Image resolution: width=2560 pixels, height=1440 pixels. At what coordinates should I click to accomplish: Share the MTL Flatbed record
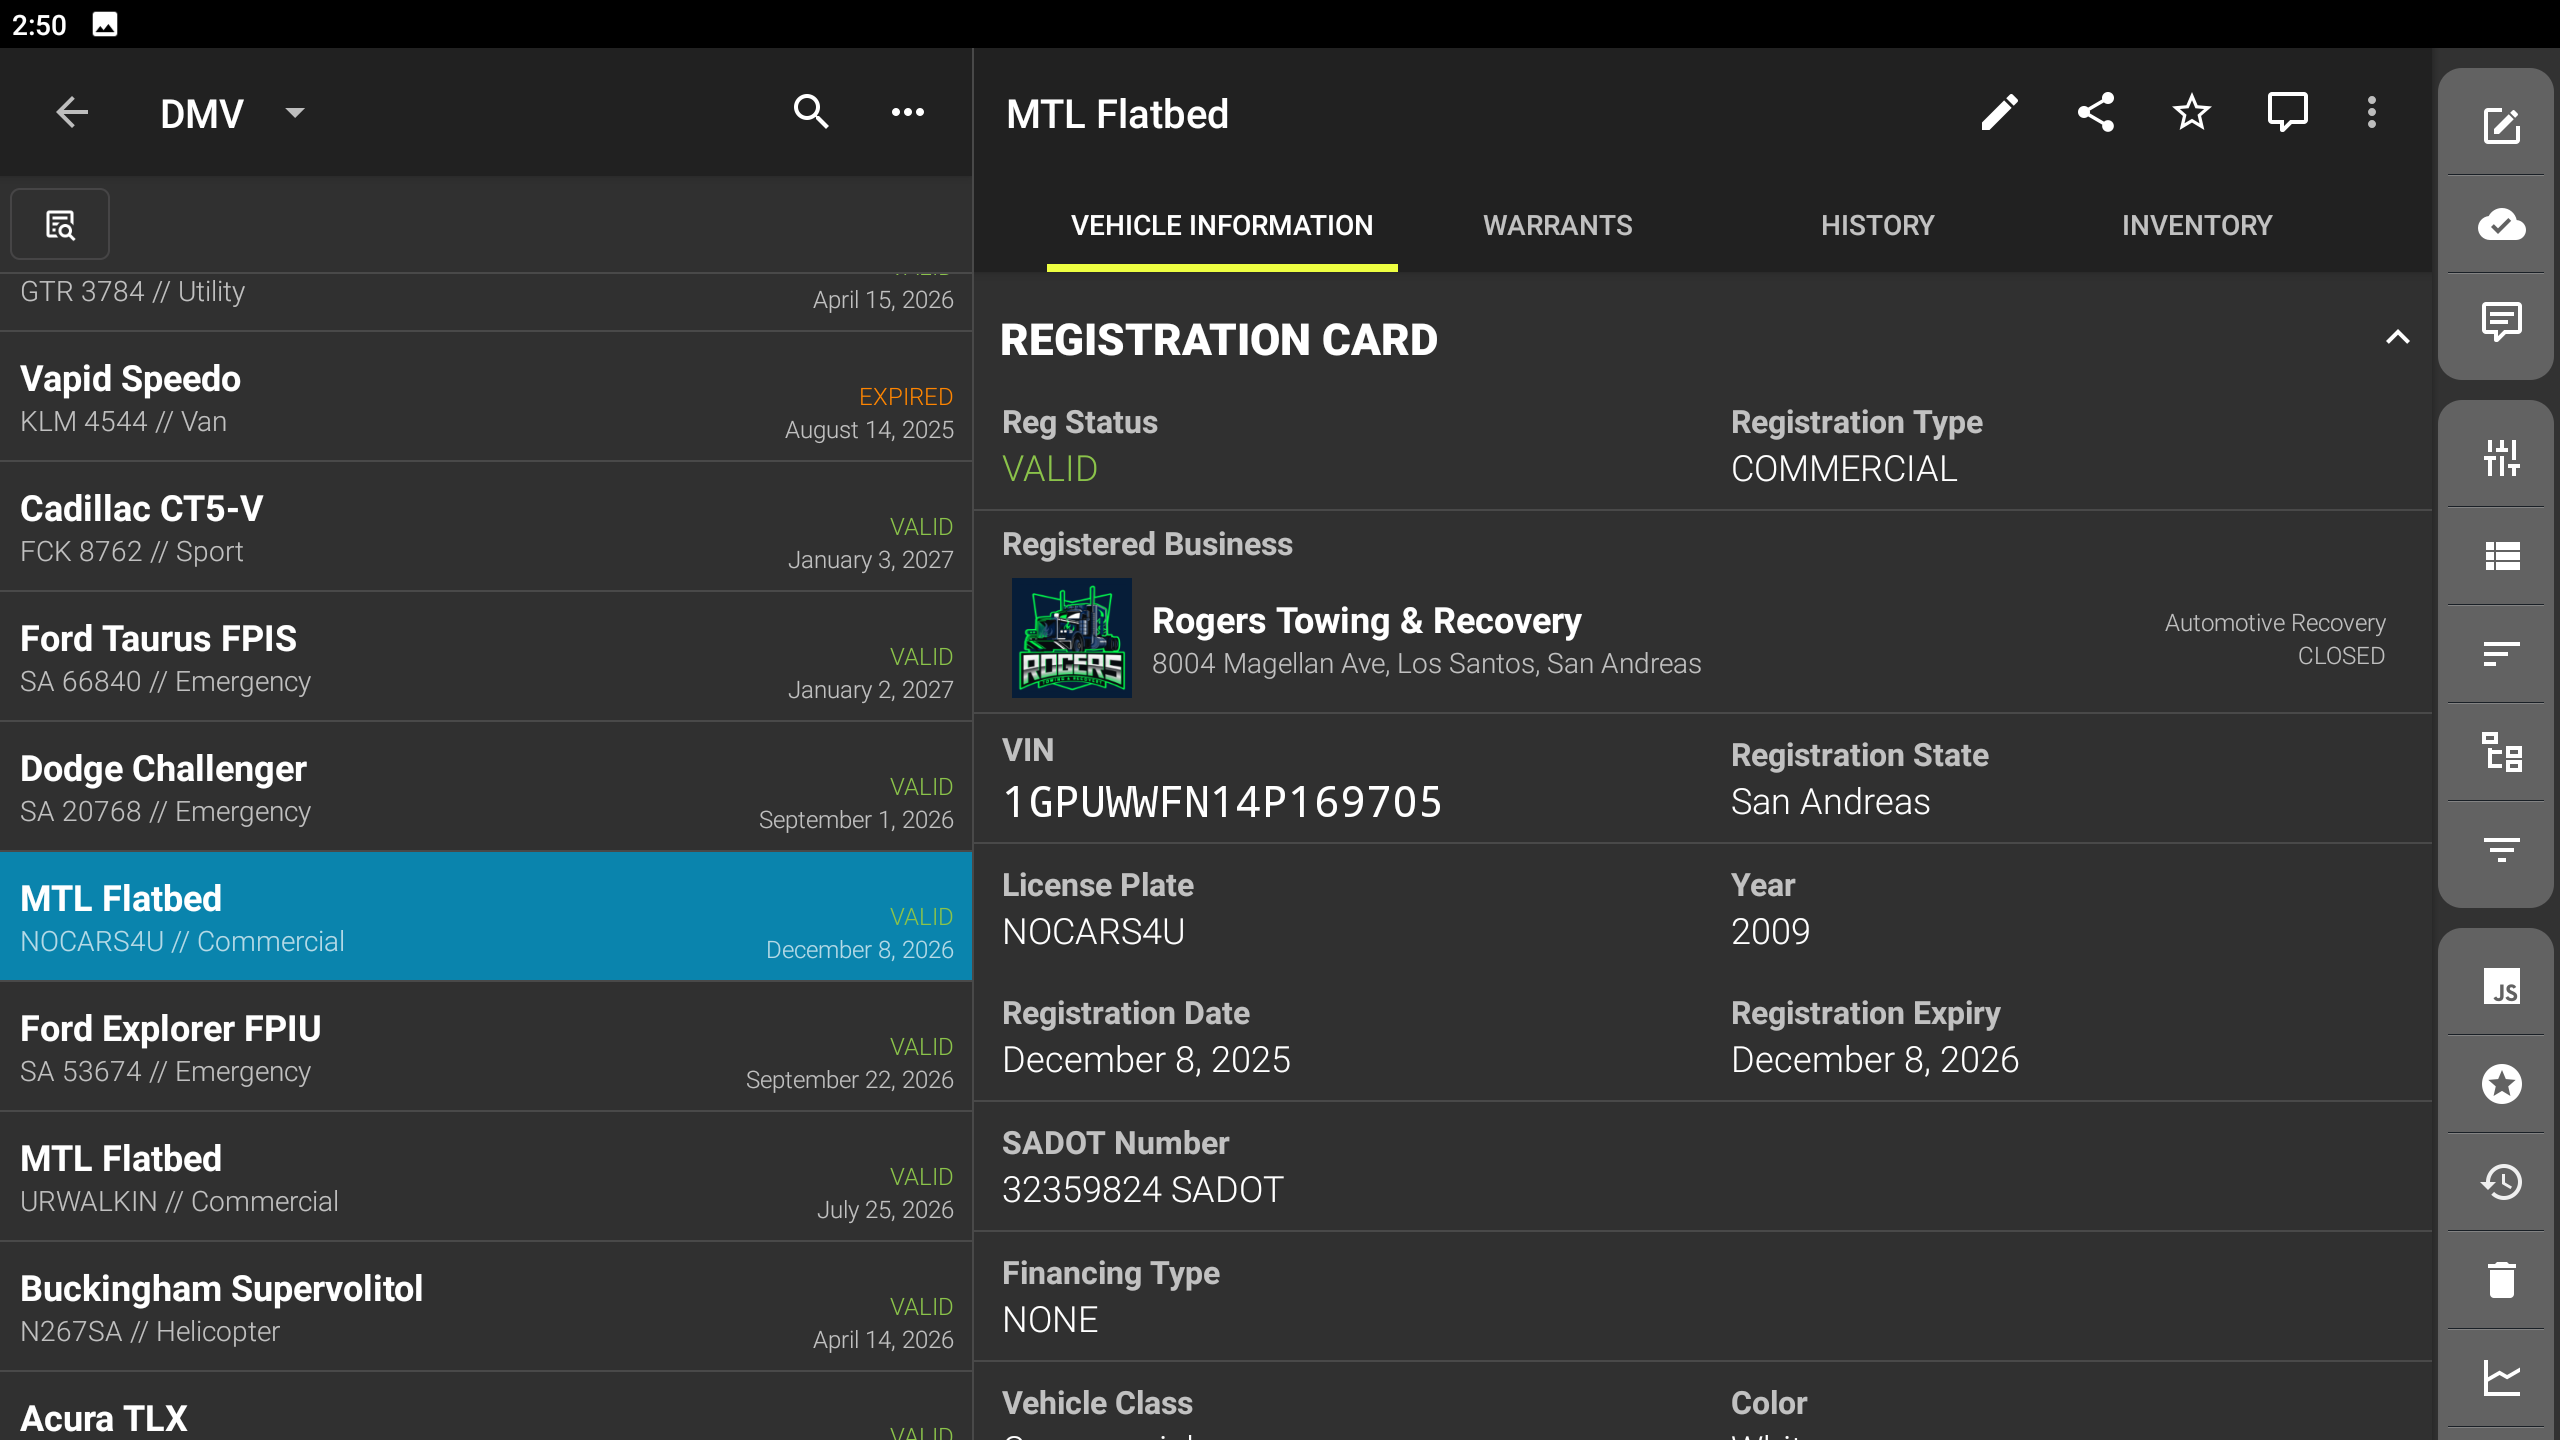pos(2095,113)
